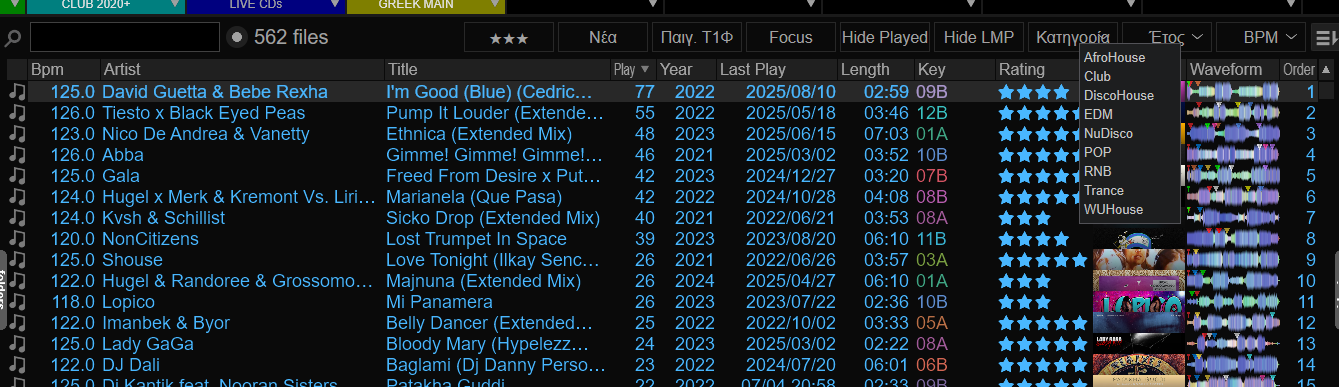Select the music note icon beside Lopico
Screen dimensions: 1339x387
pyautogui.click(x=17, y=301)
